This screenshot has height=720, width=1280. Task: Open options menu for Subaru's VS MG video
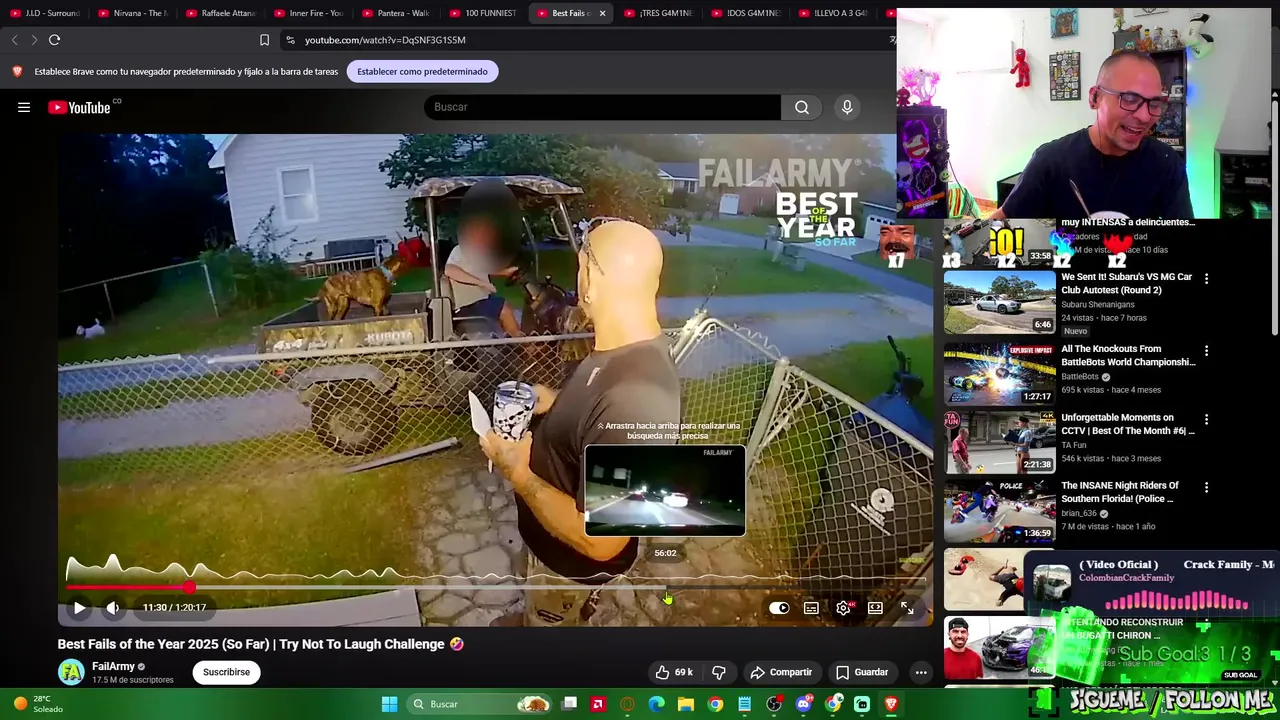pos(1206,279)
